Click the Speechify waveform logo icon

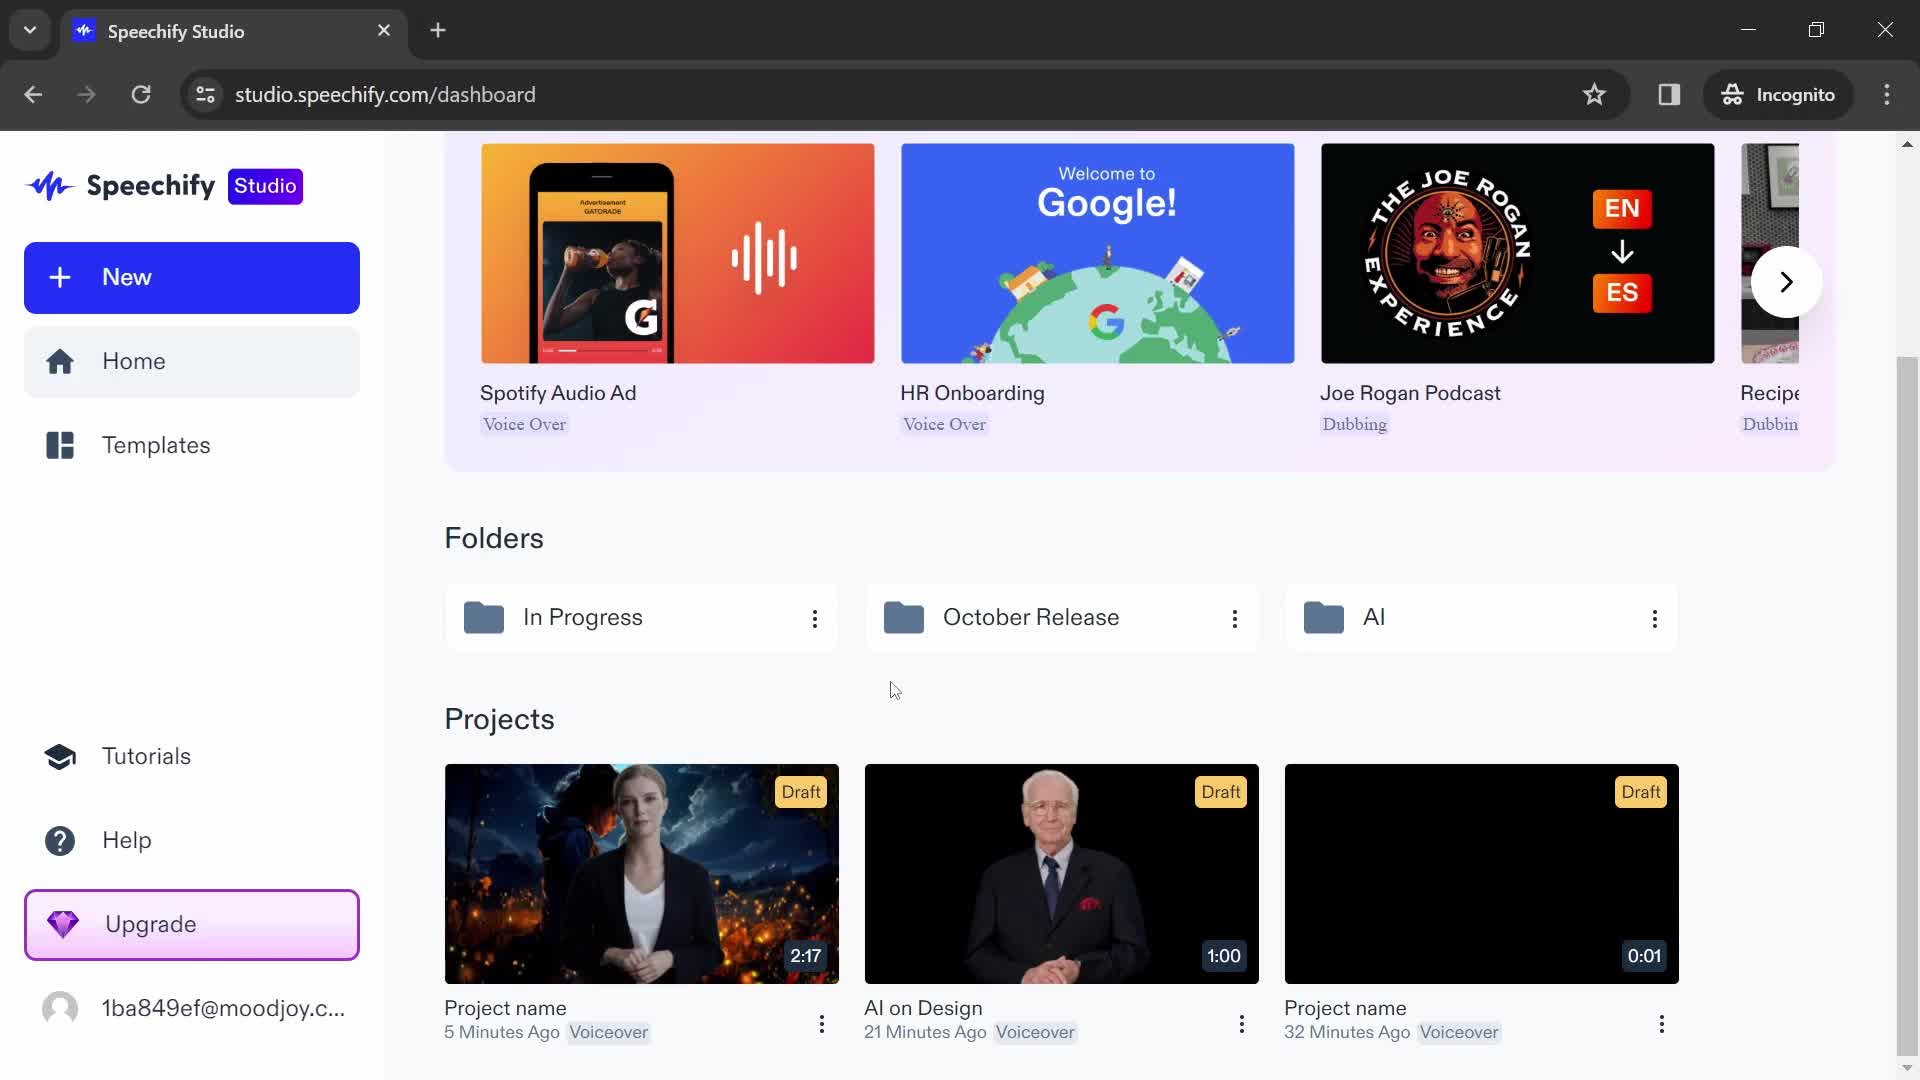click(x=50, y=186)
